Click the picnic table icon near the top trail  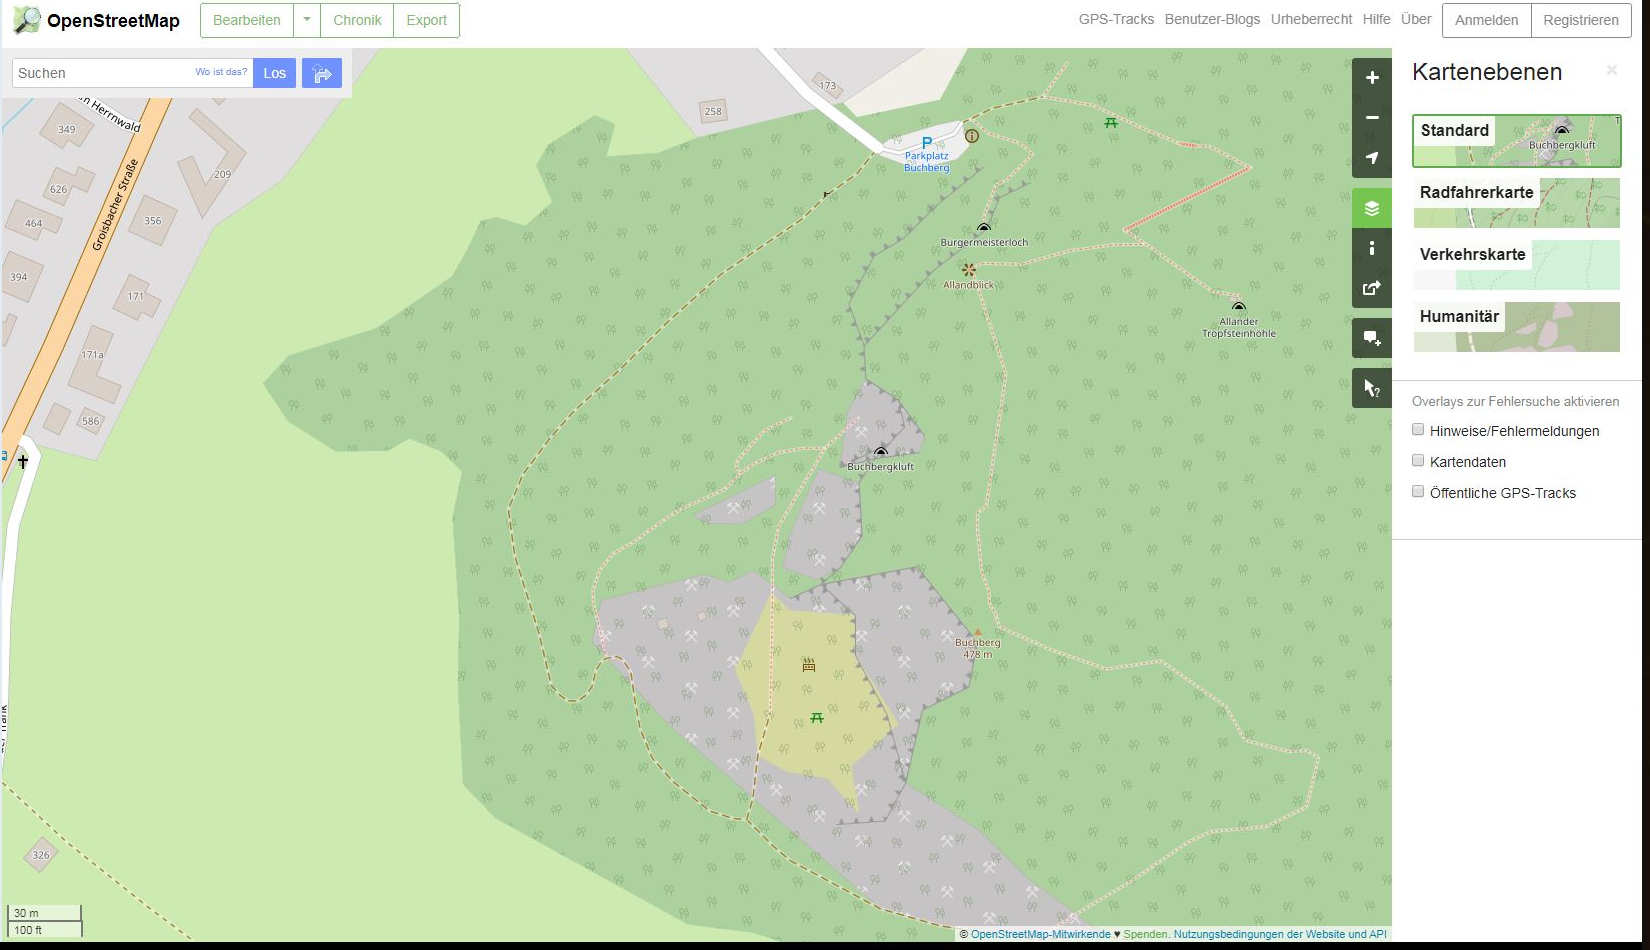tap(1111, 122)
